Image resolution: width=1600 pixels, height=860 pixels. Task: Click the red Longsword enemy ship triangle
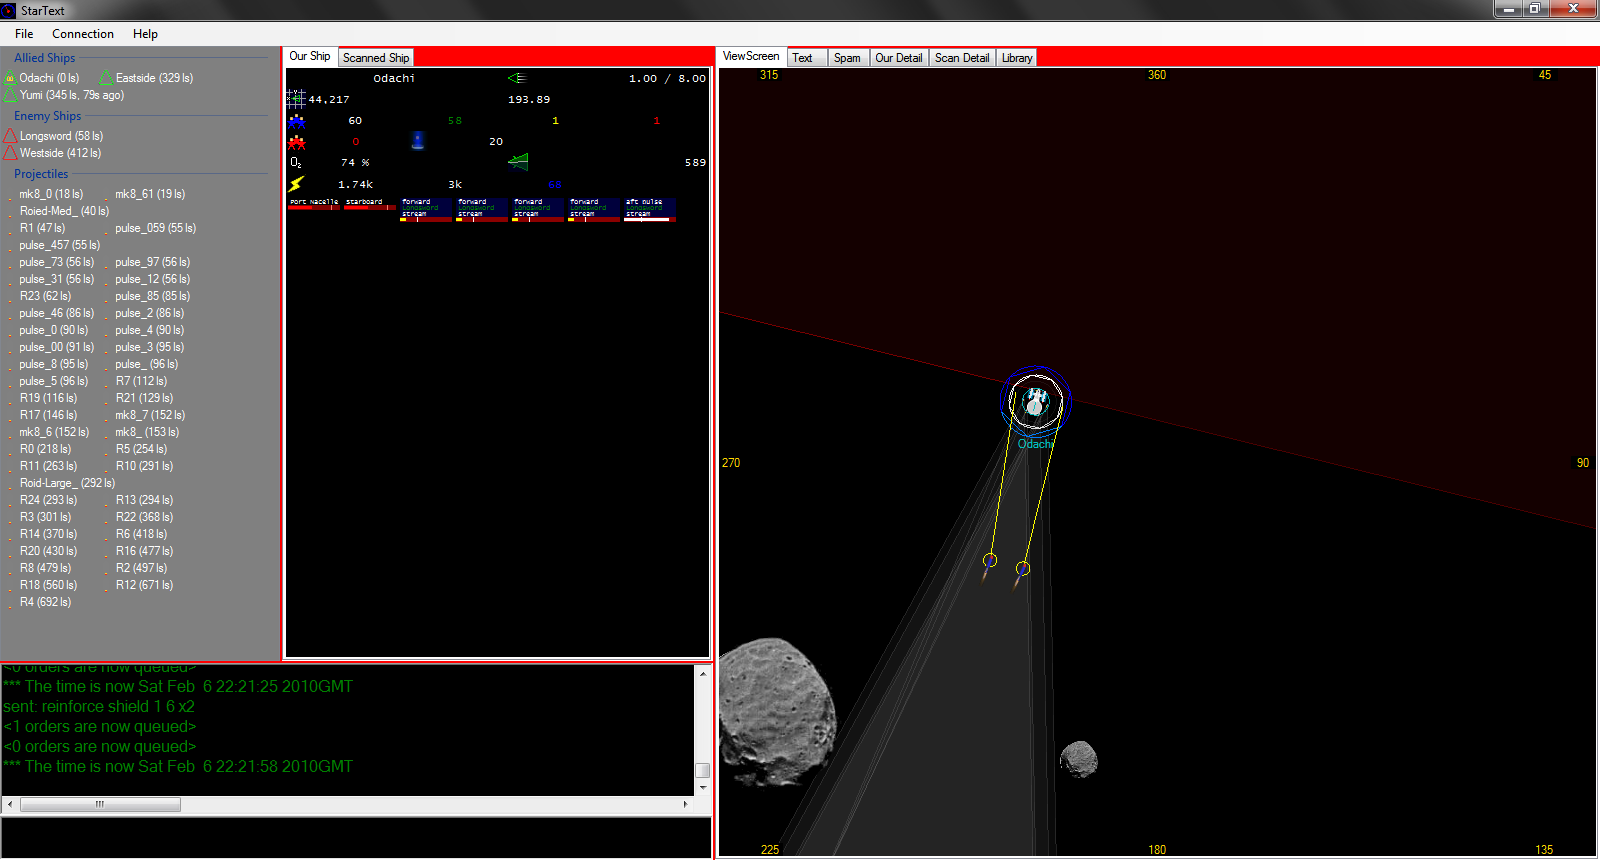10,136
